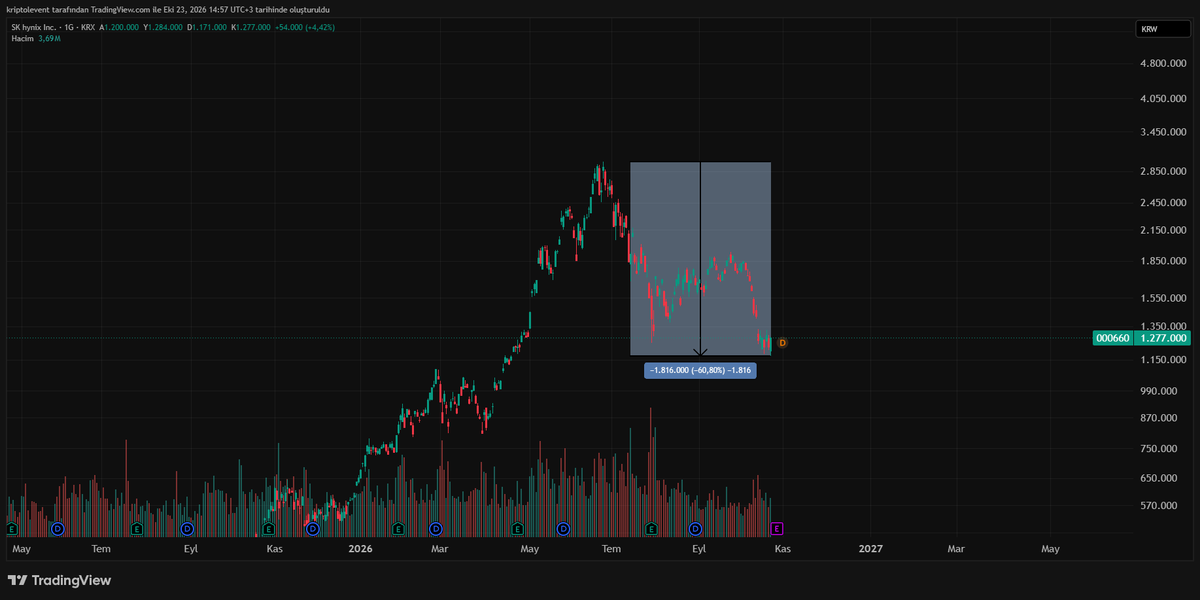Open the E marker just after the 2026 label
Viewport: 1200px width, 600px height.
point(398,528)
